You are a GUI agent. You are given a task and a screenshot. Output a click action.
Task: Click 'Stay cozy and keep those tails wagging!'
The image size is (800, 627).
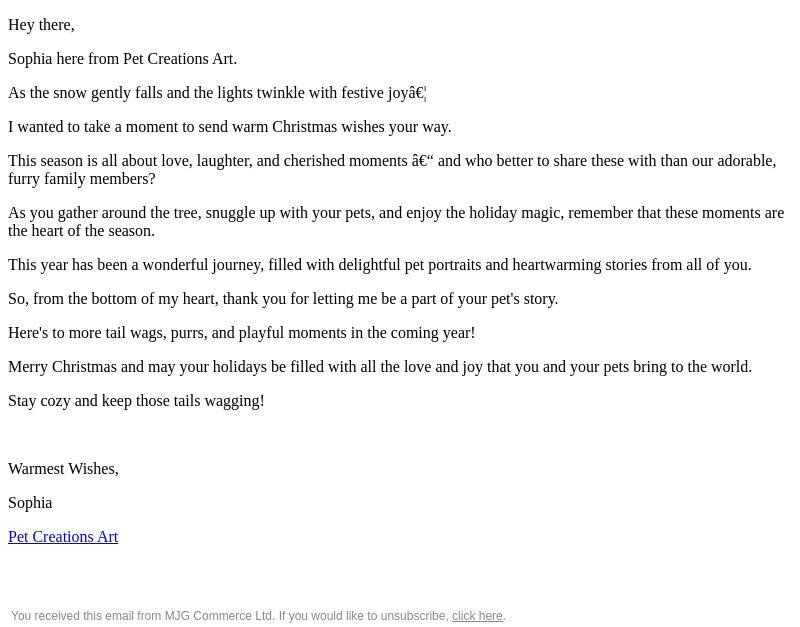[x=136, y=401]
